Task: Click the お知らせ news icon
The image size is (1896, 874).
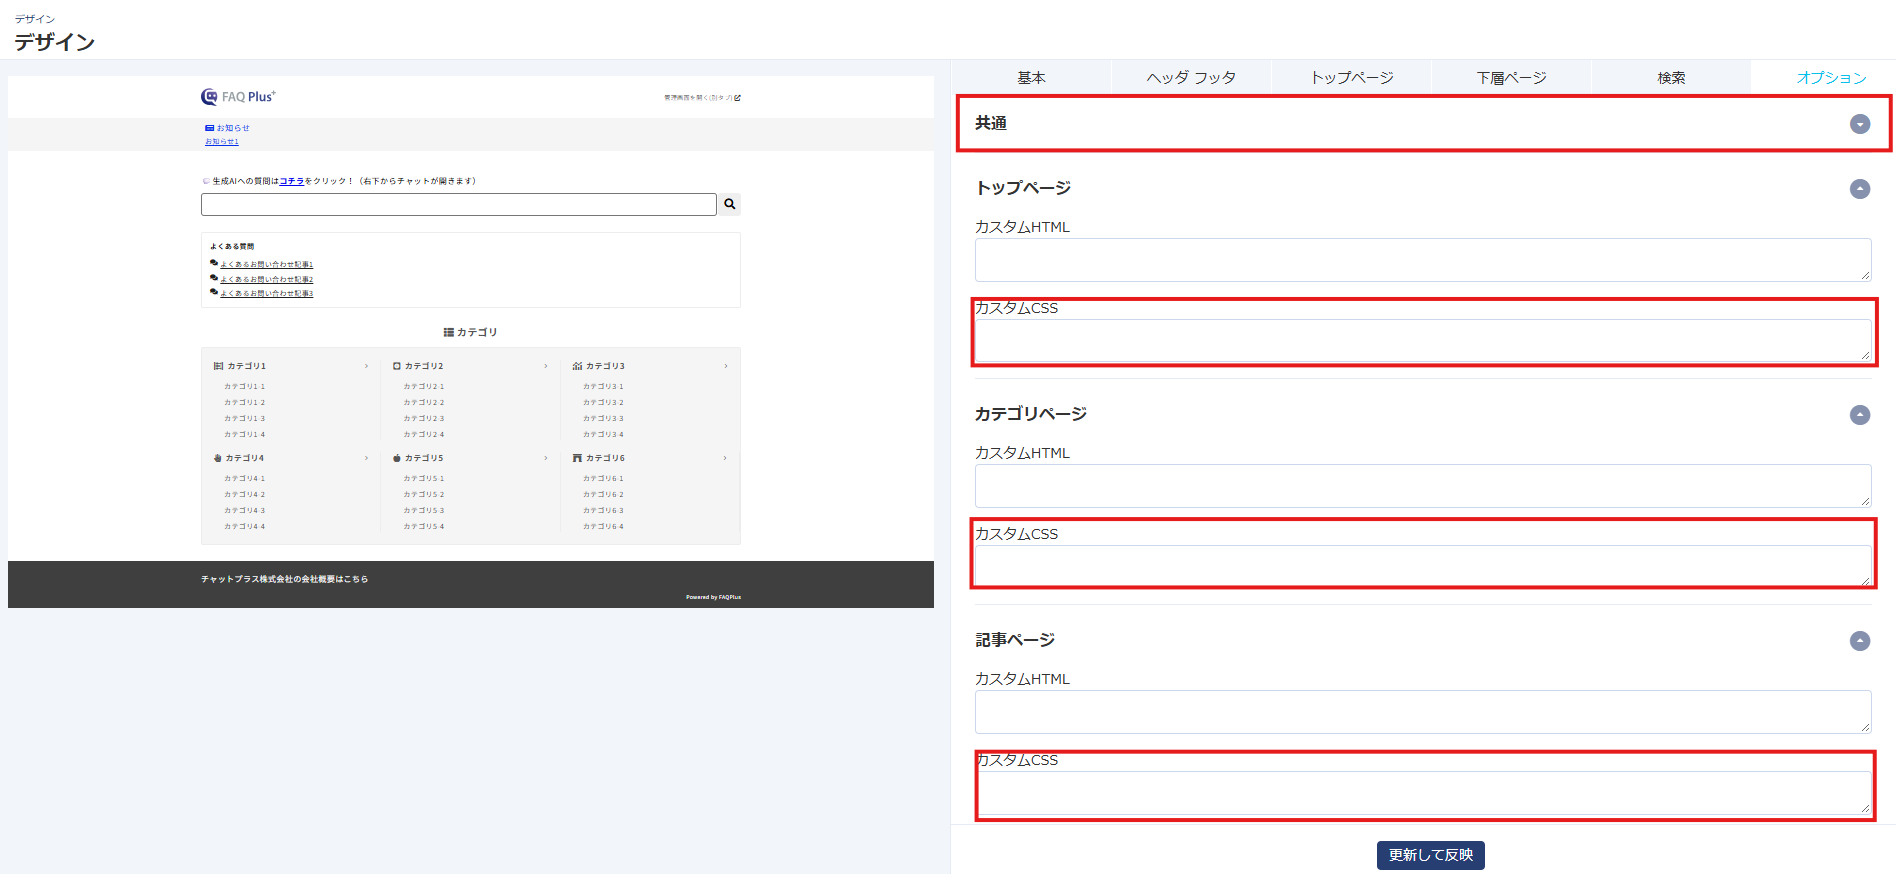Action: [210, 128]
